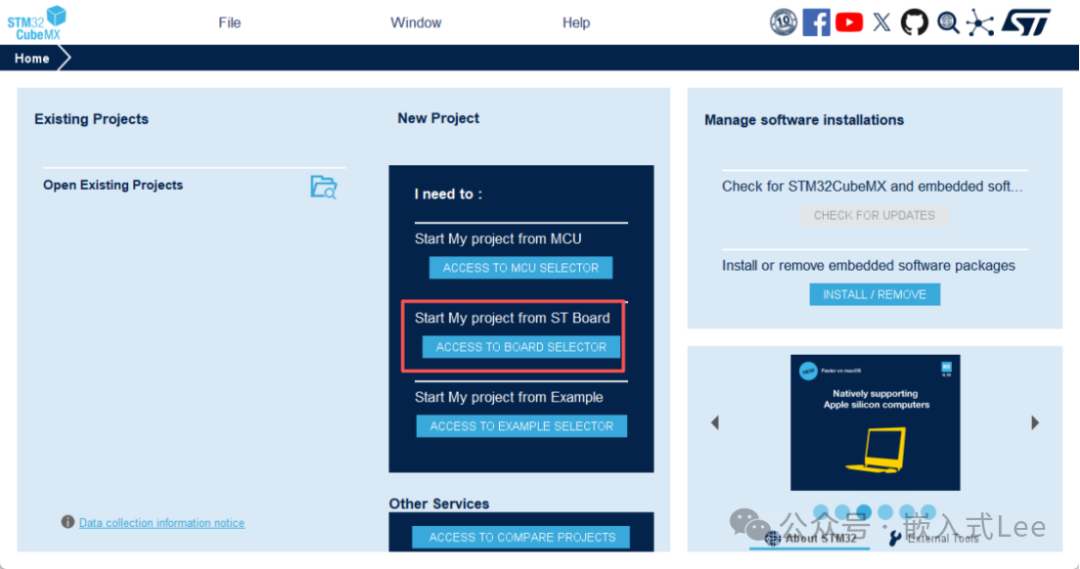The width and height of the screenshot is (1080, 569).
Task: Click ACCESS TO MCU SELECTOR button
Action: point(521,268)
